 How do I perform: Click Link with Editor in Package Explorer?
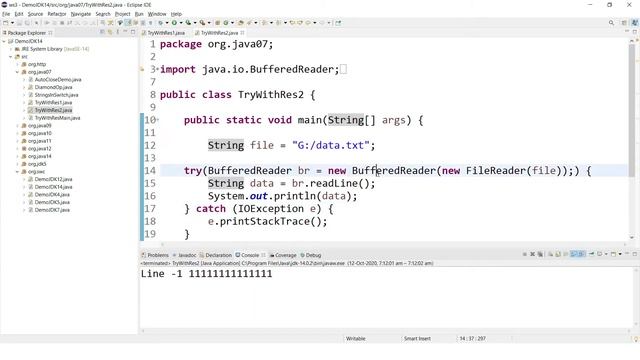(x=110, y=32)
